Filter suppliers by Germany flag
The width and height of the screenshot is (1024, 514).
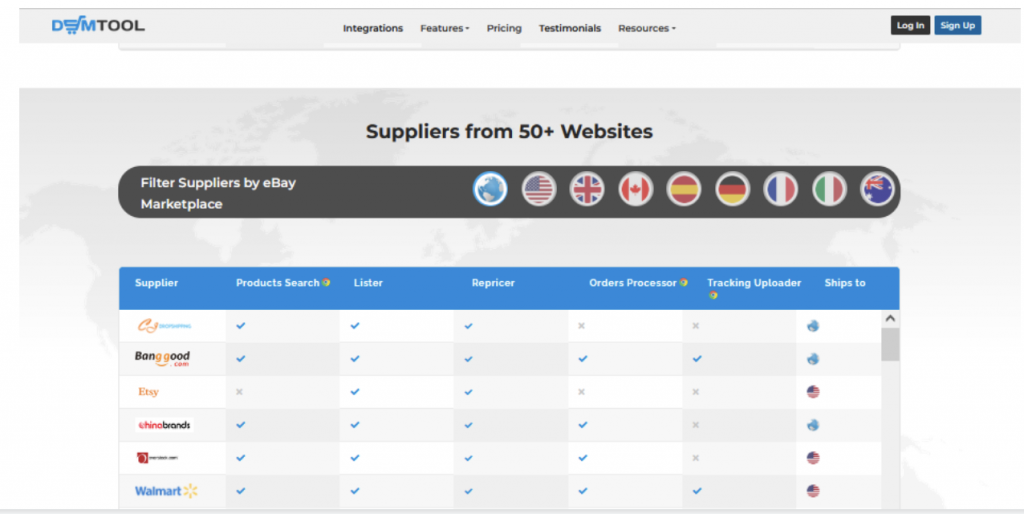click(x=732, y=189)
